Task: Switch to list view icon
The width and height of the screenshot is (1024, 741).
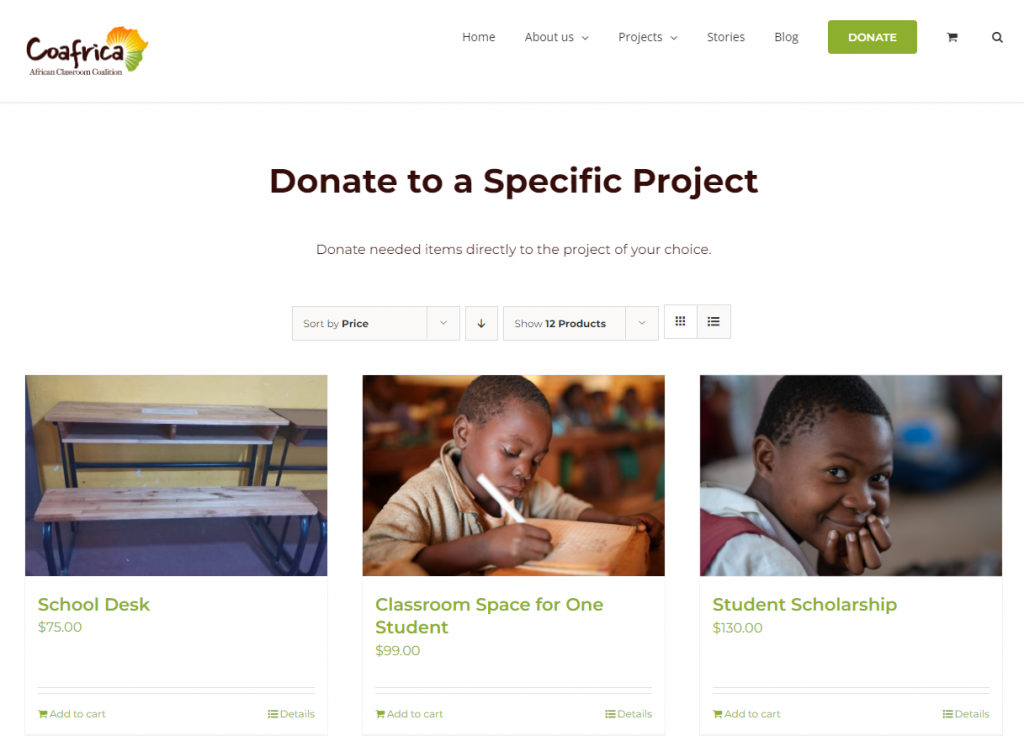Action: 714,321
